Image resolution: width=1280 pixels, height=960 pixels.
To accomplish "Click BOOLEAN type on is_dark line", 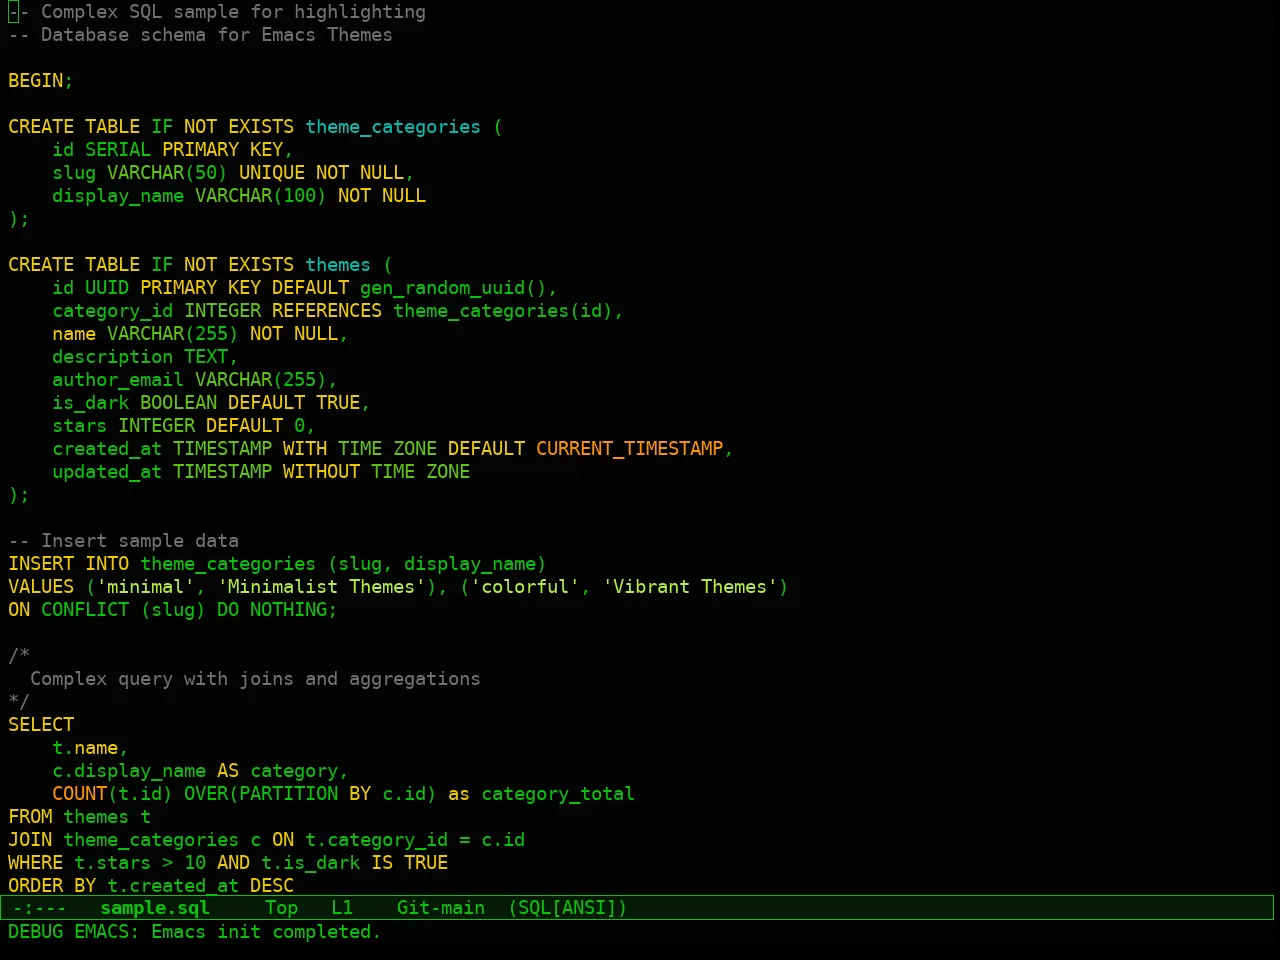I will point(178,403).
